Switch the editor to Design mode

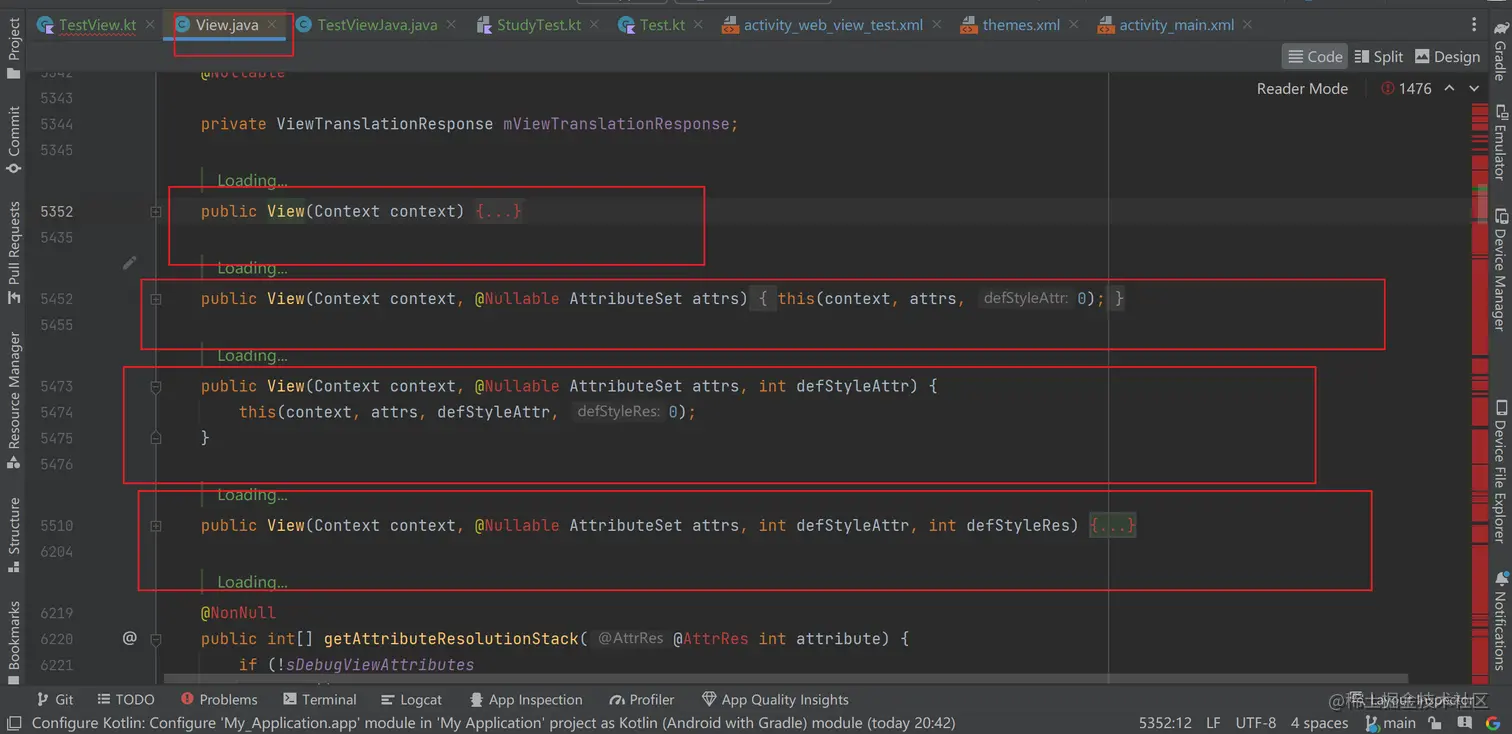(x=1447, y=56)
